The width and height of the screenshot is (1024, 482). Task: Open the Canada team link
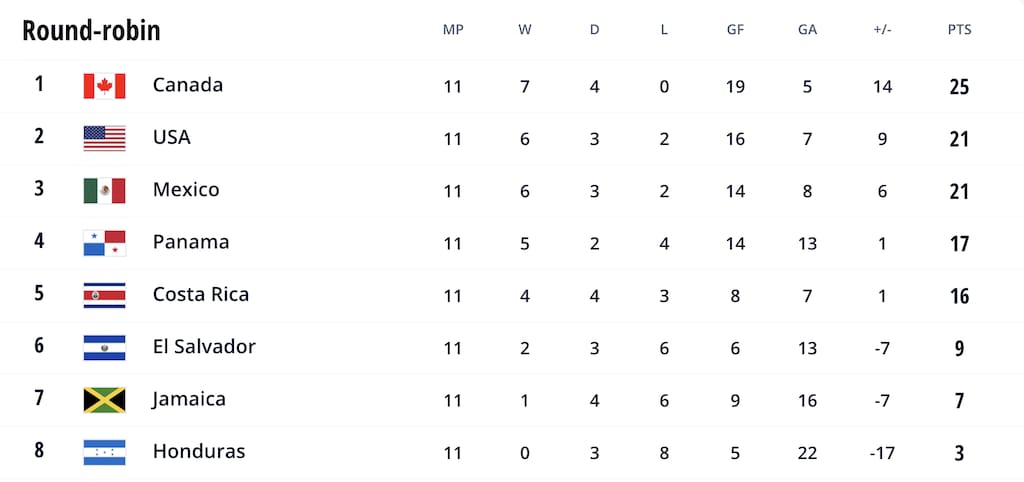(x=188, y=85)
